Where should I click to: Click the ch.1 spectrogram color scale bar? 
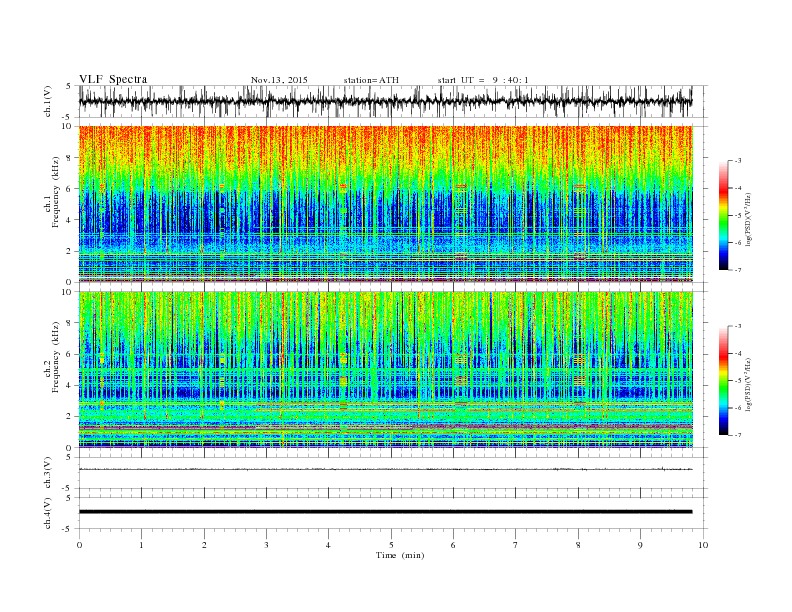pos(723,215)
